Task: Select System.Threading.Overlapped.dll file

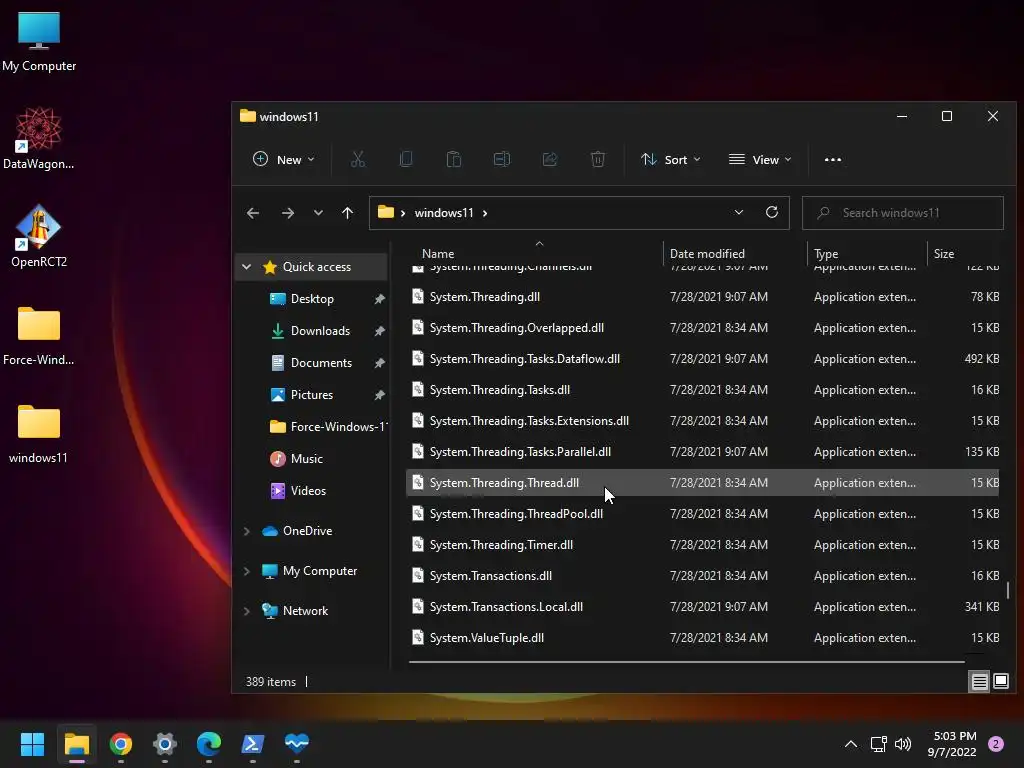Action: 702,328
